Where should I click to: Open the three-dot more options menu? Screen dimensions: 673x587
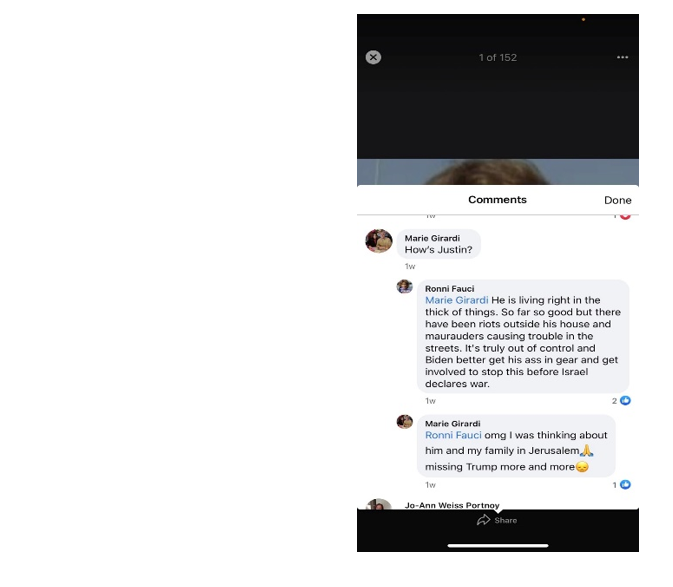click(x=622, y=57)
